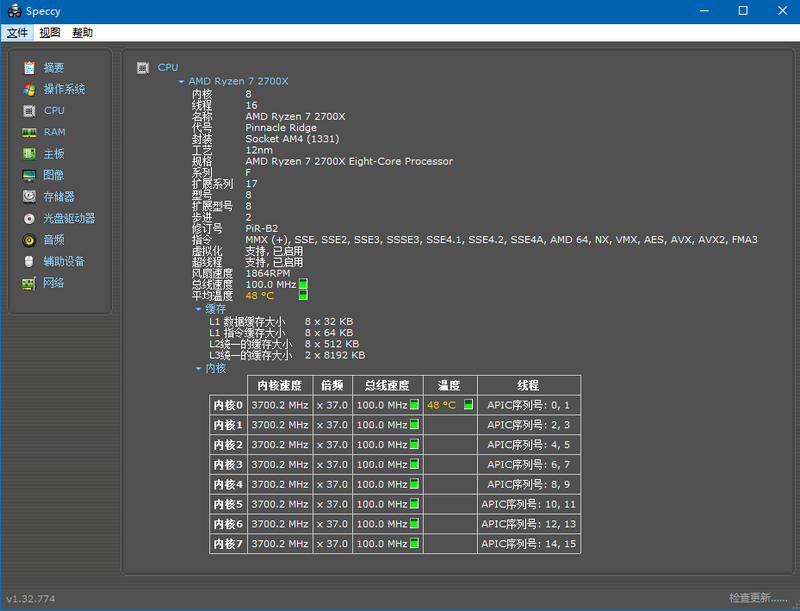
Task: Click the green indicator next to 总线速度 100.0 MHz
Action: click(303, 285)
